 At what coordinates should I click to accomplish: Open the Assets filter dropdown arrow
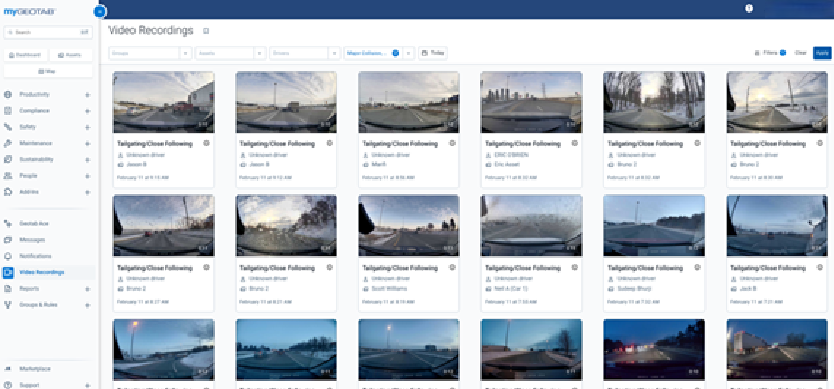click(260, 53)
